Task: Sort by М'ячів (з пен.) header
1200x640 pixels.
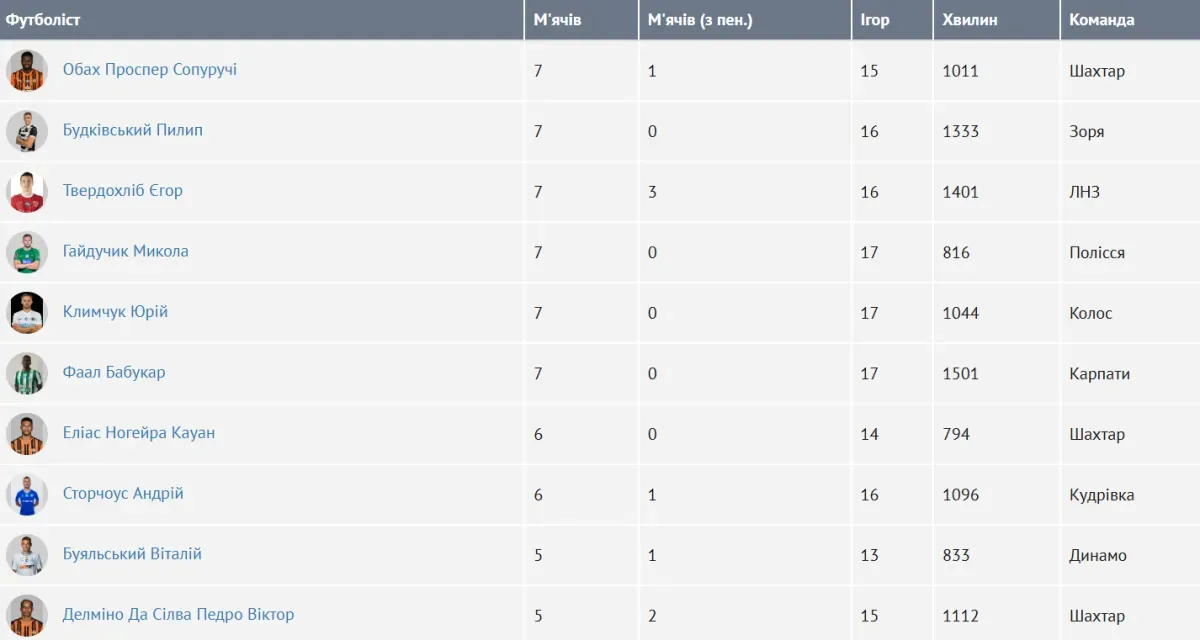Action: 700,20
